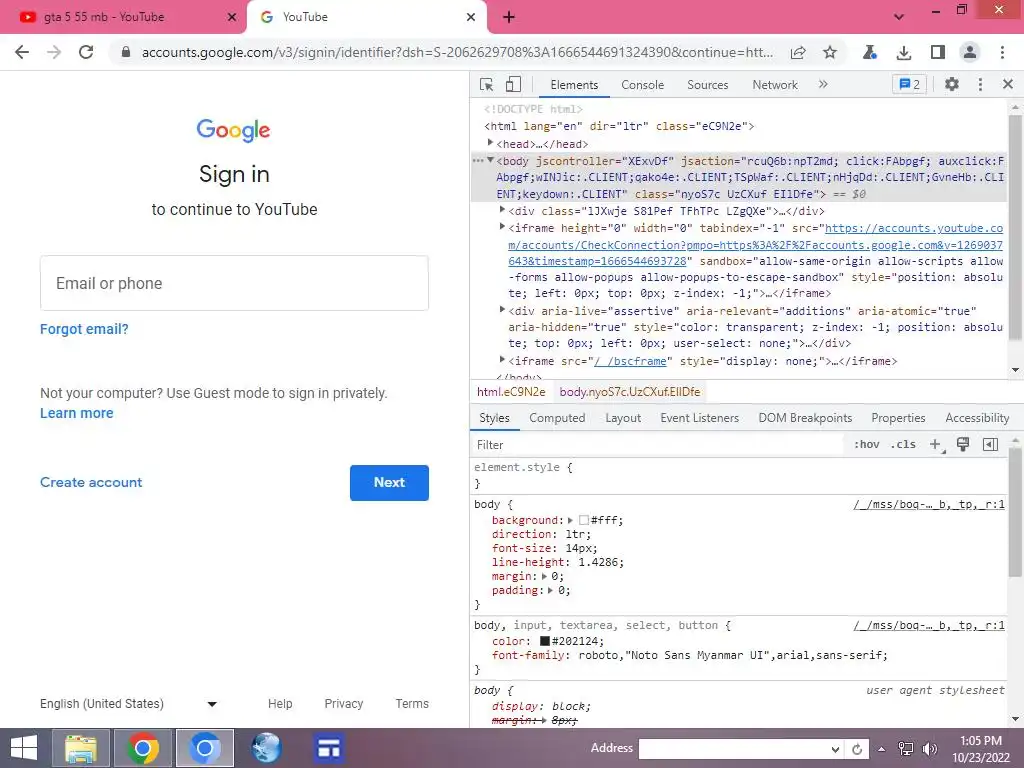Select the Event Listeners tab
The height and width of the screenshot is (768, 1024).
[x=699, y=418]
